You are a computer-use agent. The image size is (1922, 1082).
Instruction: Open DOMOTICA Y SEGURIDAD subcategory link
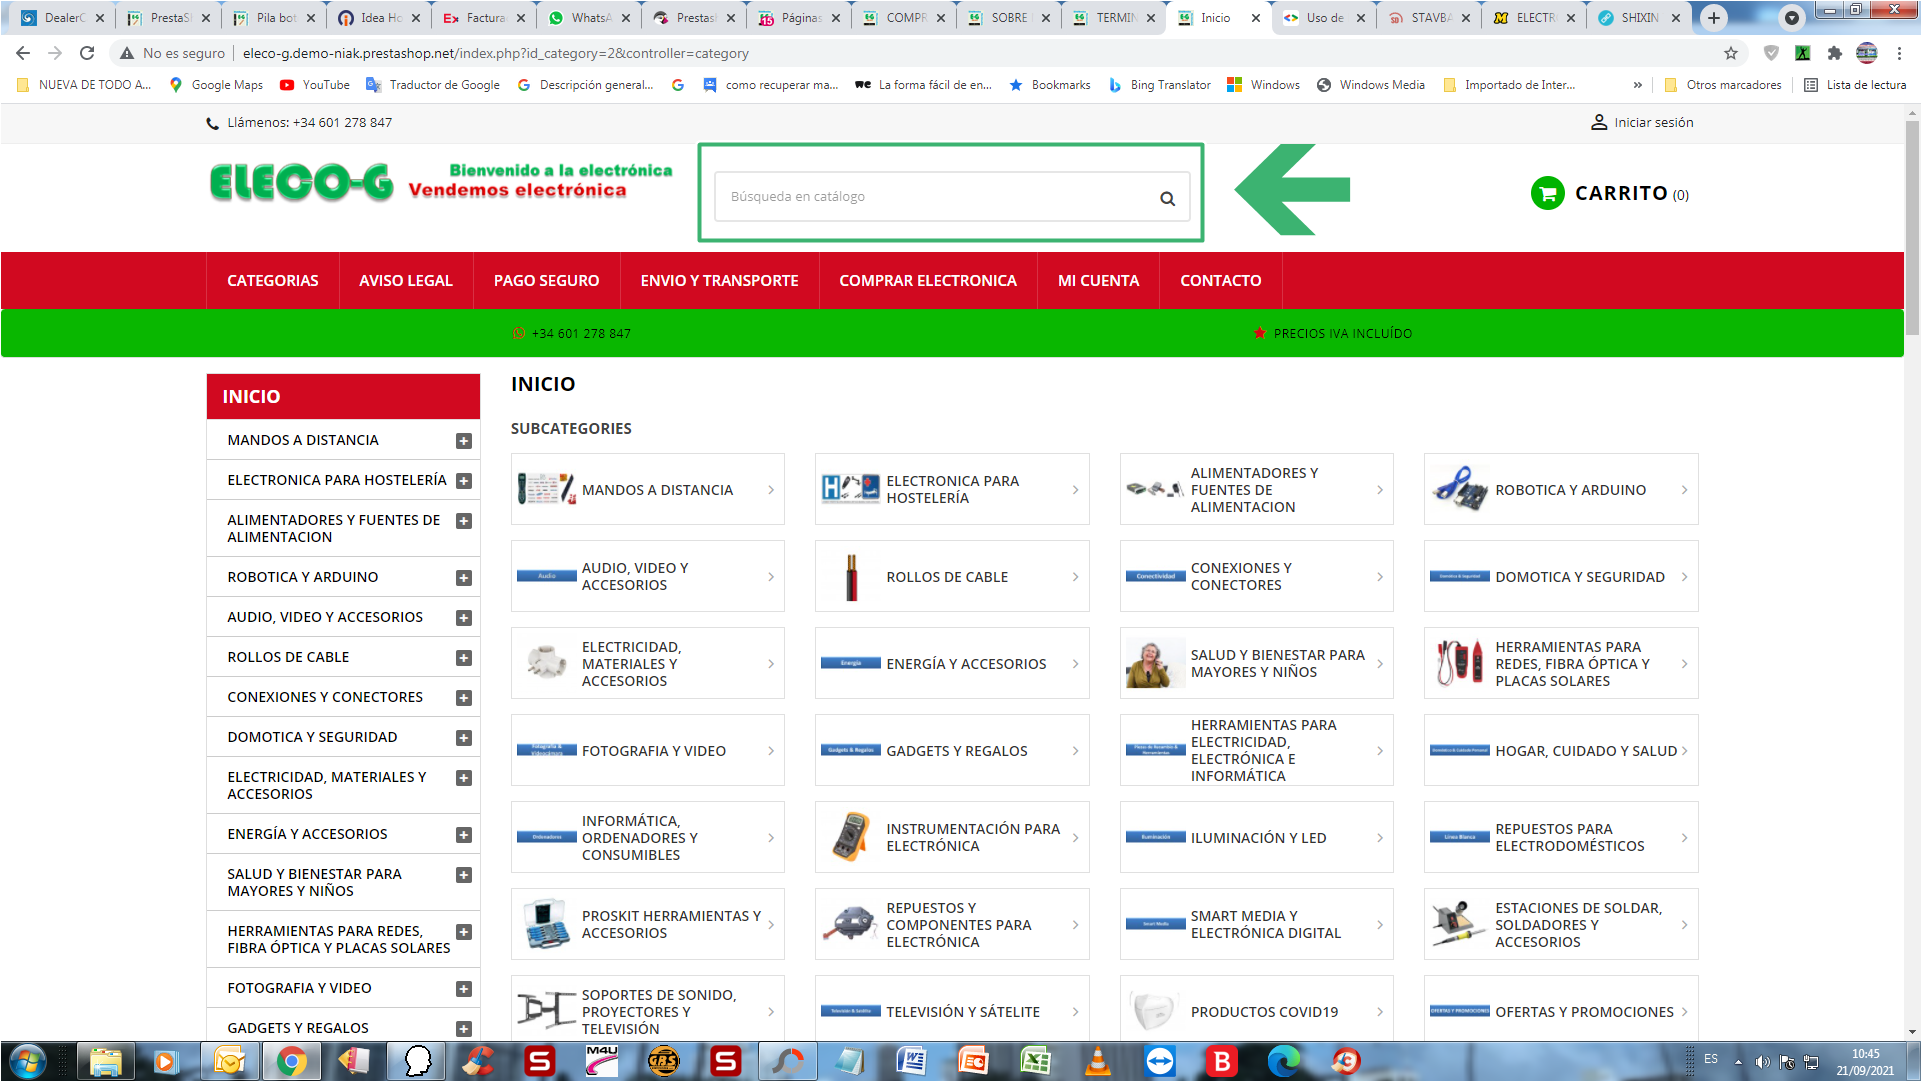[1579, 577]
